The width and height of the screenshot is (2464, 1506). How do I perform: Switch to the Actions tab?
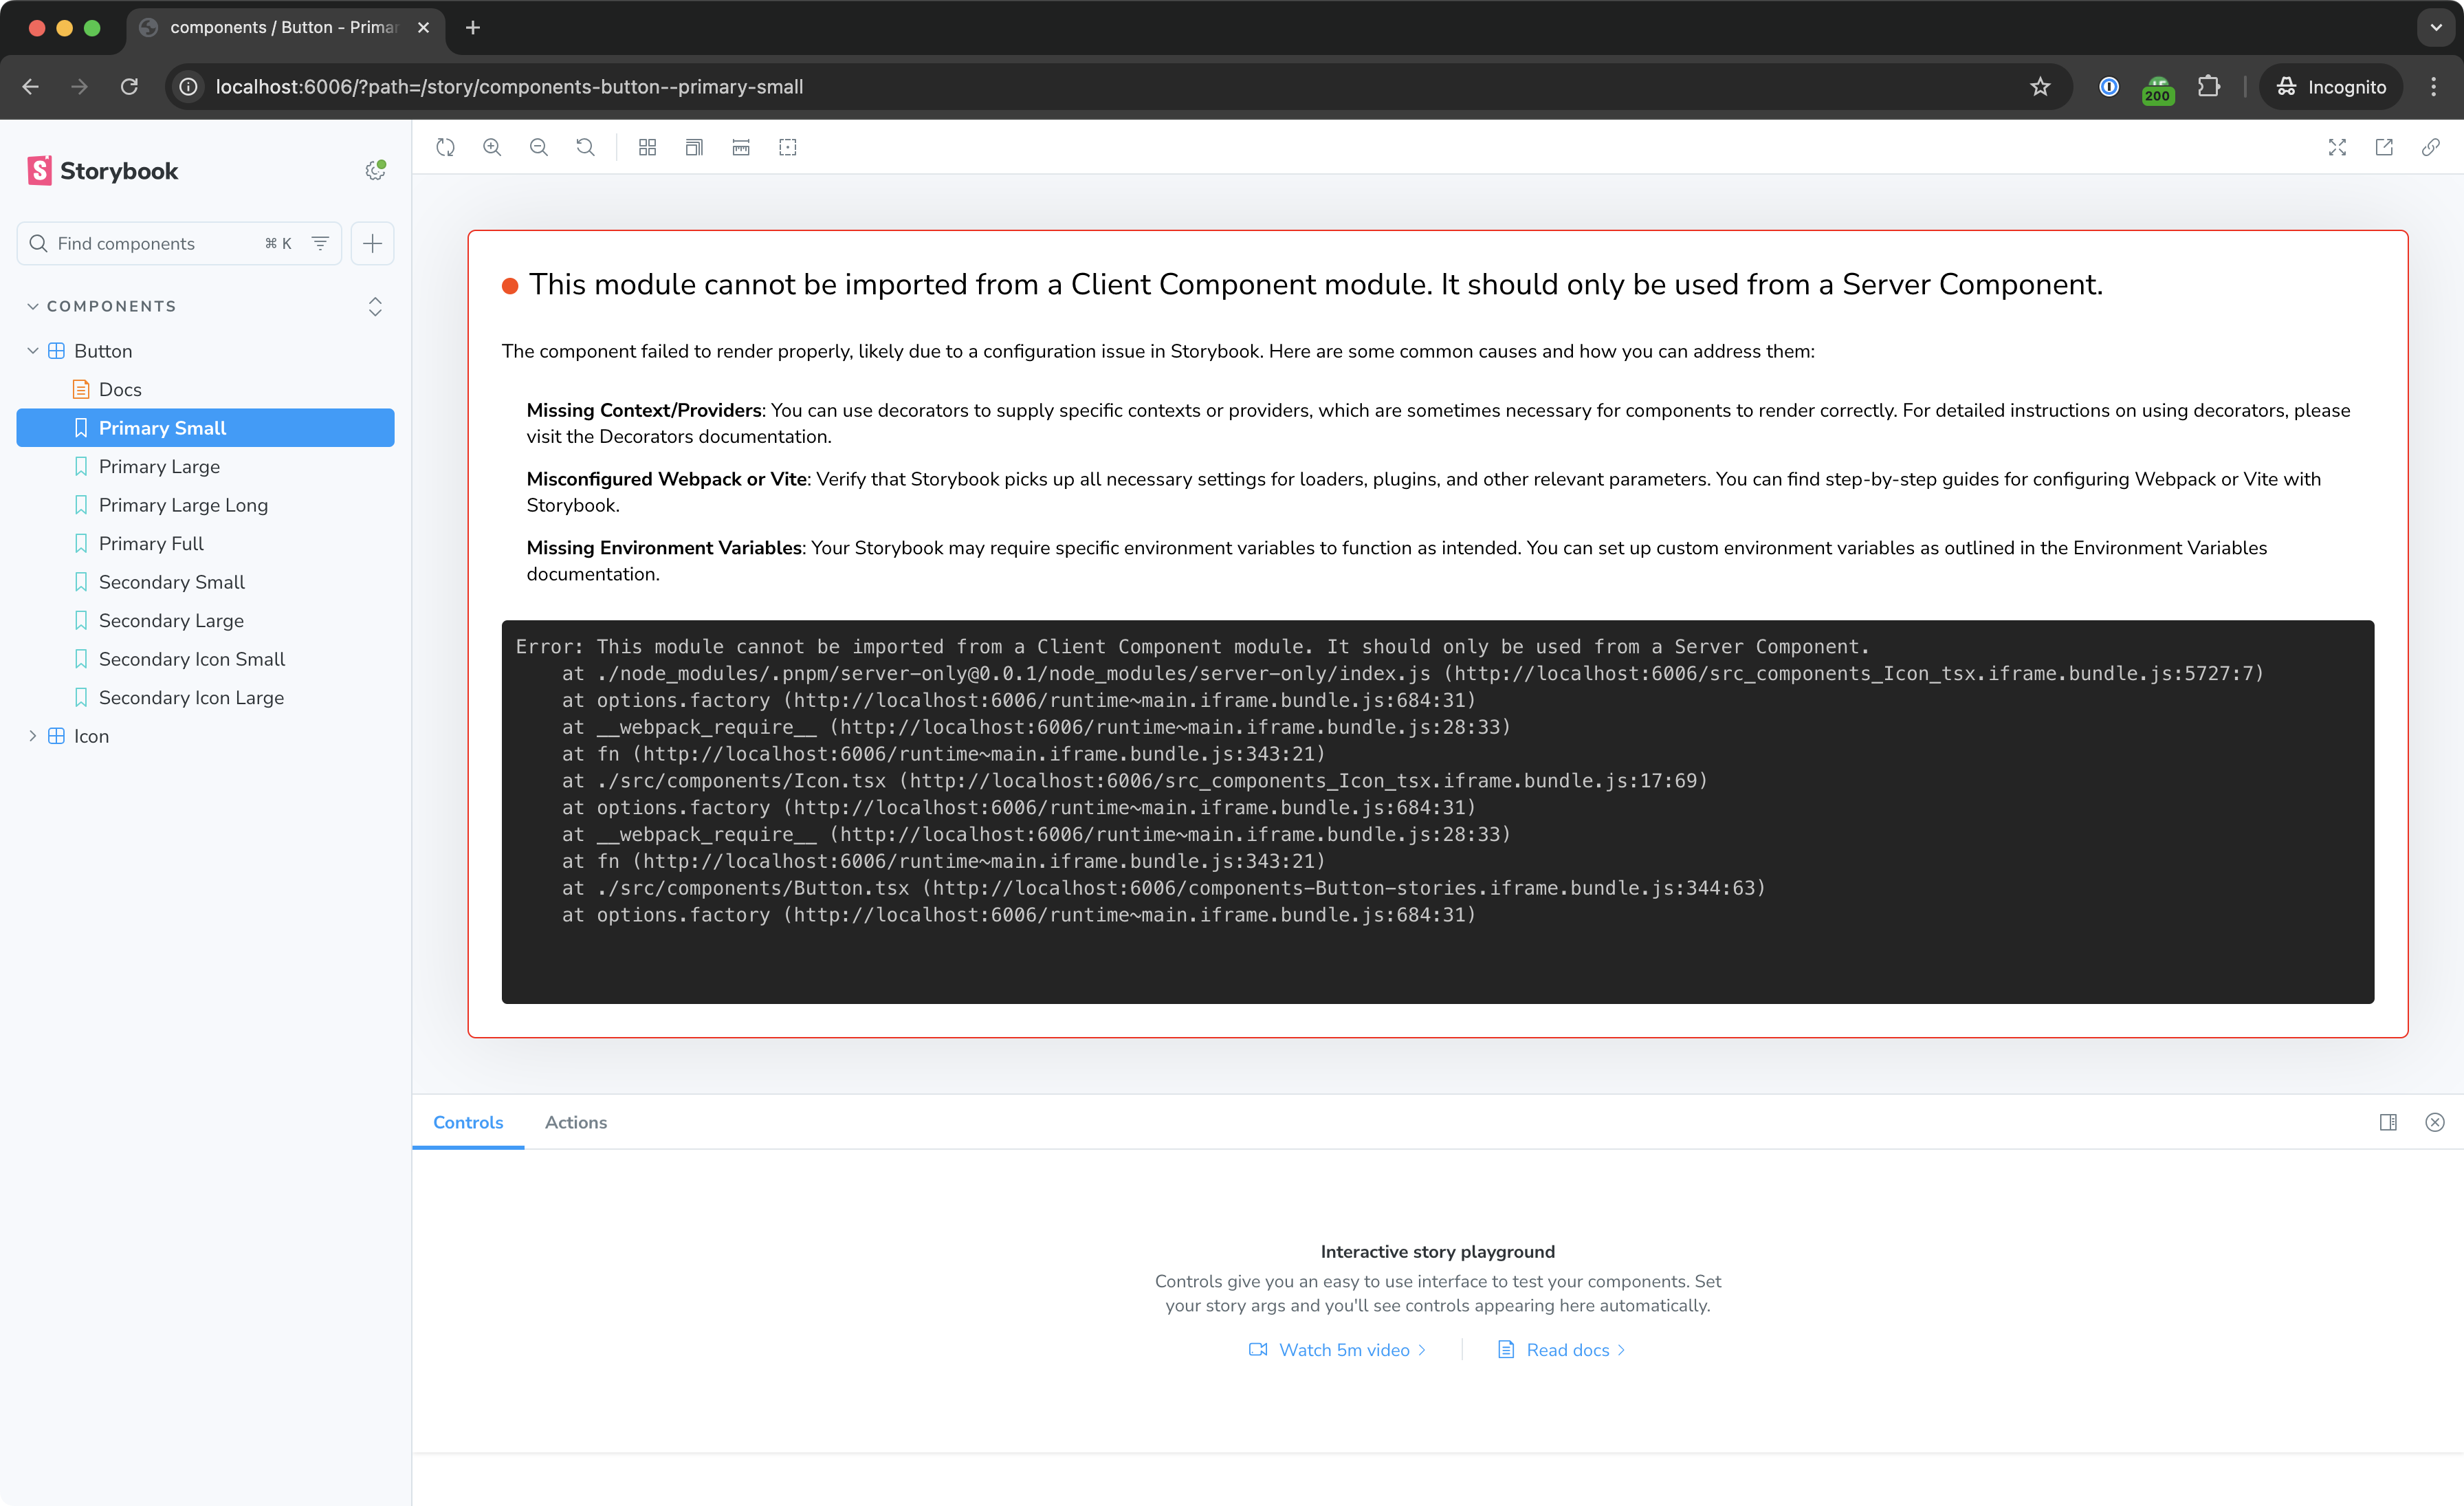click(x=575, y=1122)
